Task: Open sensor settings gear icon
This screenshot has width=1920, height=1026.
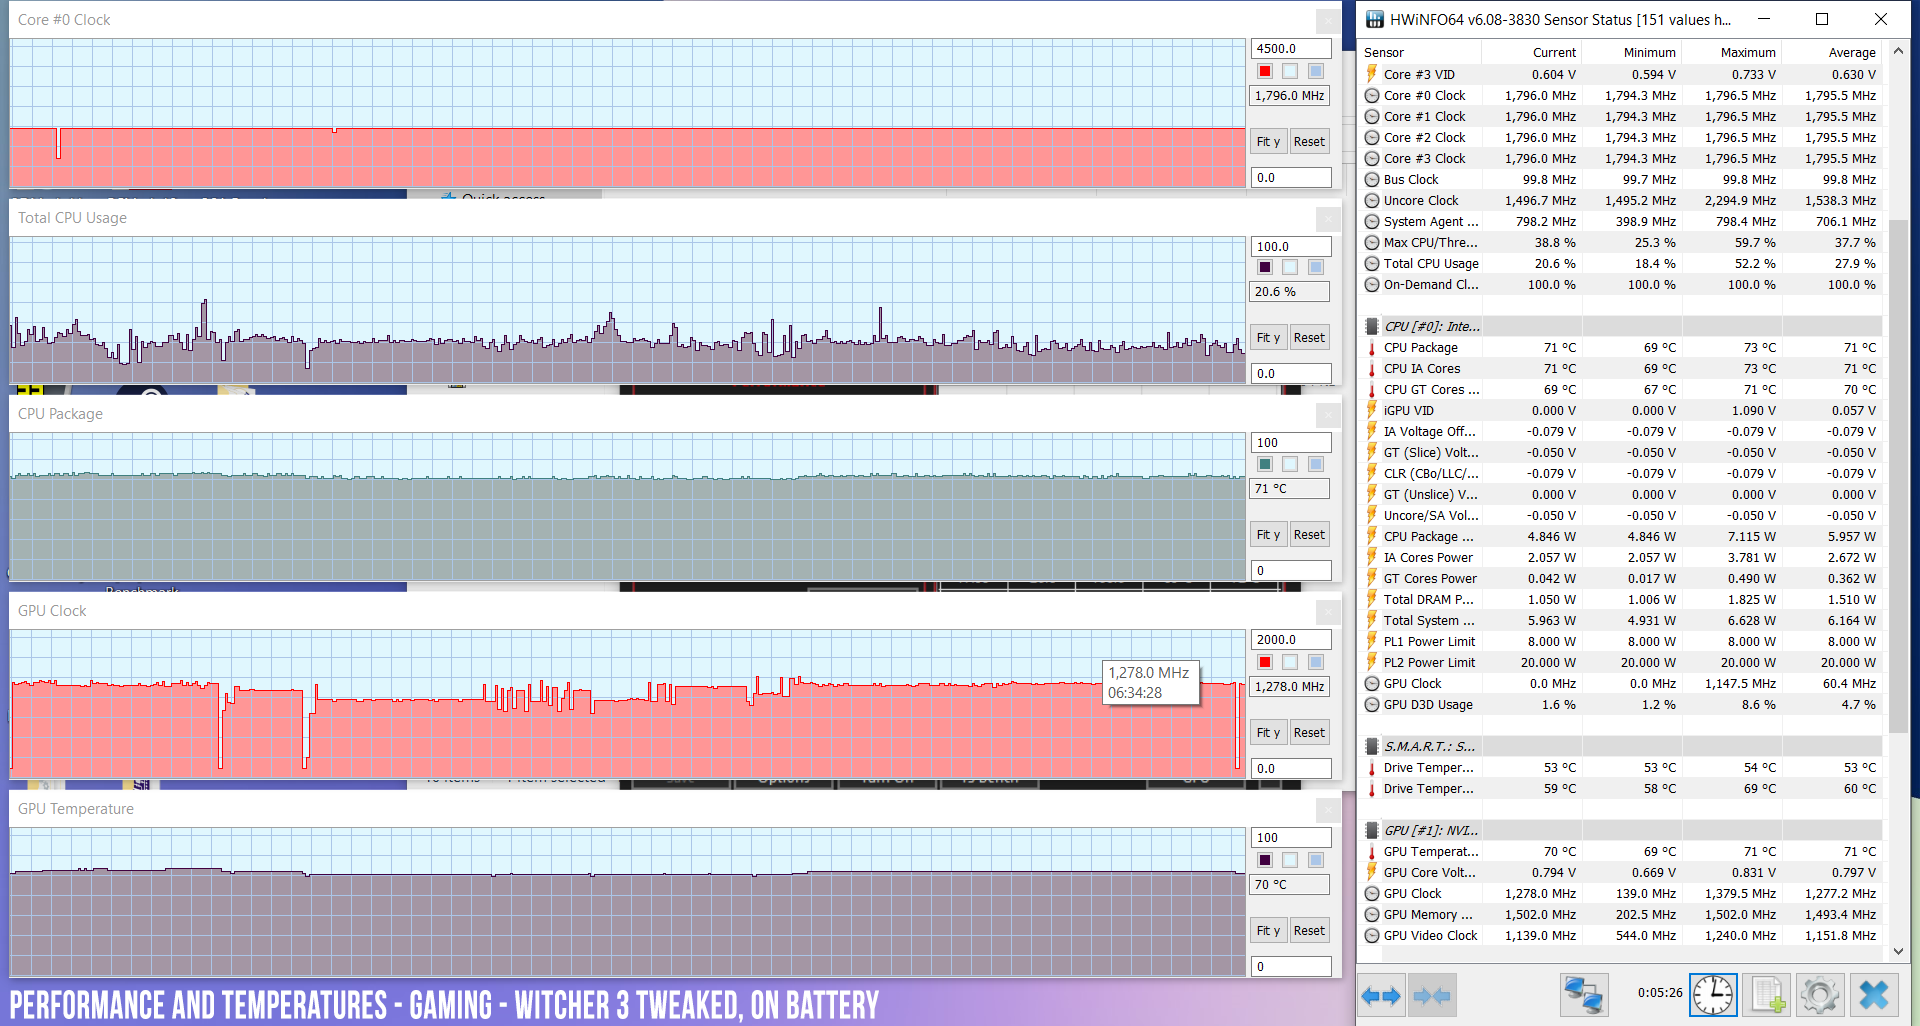Action: [x=1819, y=996]
